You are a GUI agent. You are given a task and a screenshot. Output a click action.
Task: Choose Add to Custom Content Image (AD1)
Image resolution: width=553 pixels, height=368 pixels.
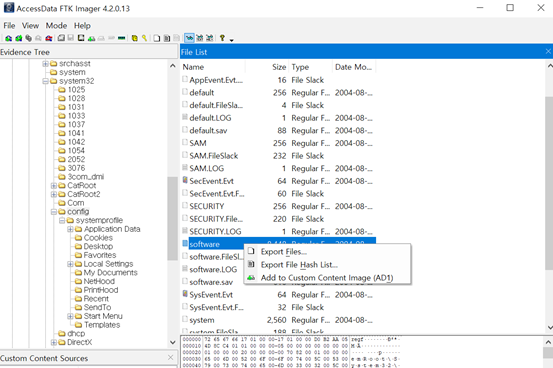327,278
